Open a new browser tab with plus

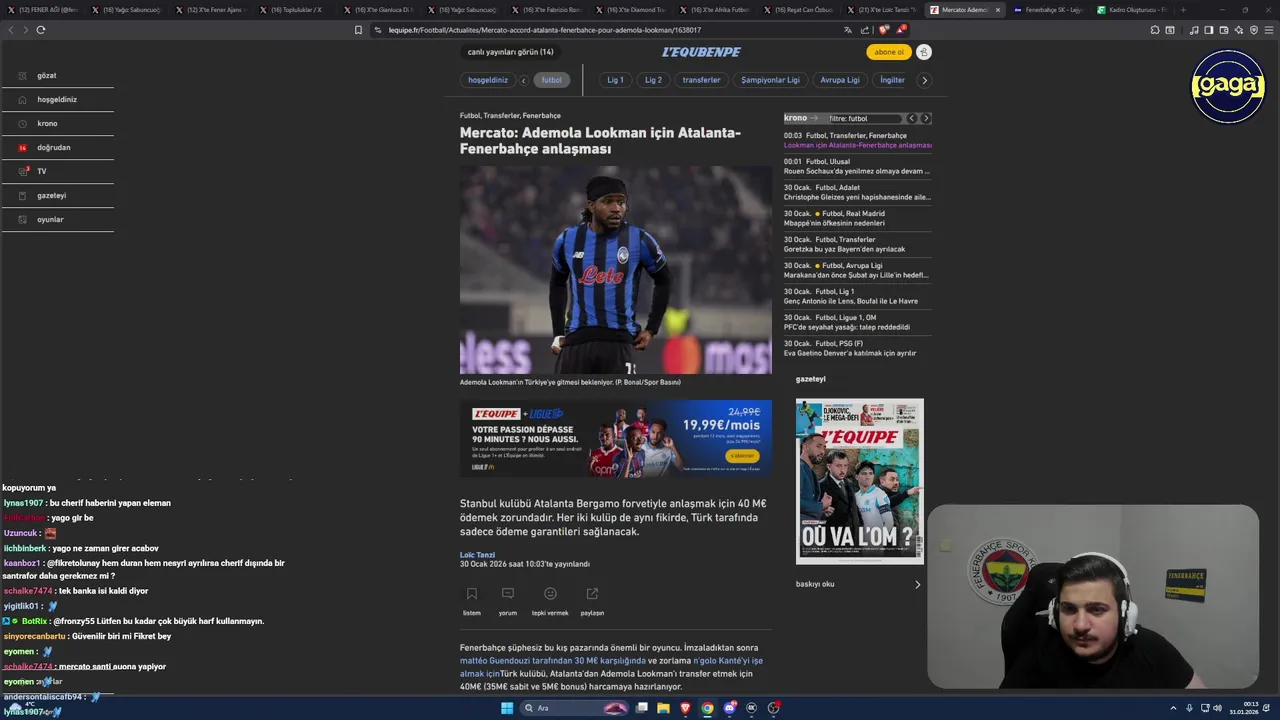click(1183, 10)
